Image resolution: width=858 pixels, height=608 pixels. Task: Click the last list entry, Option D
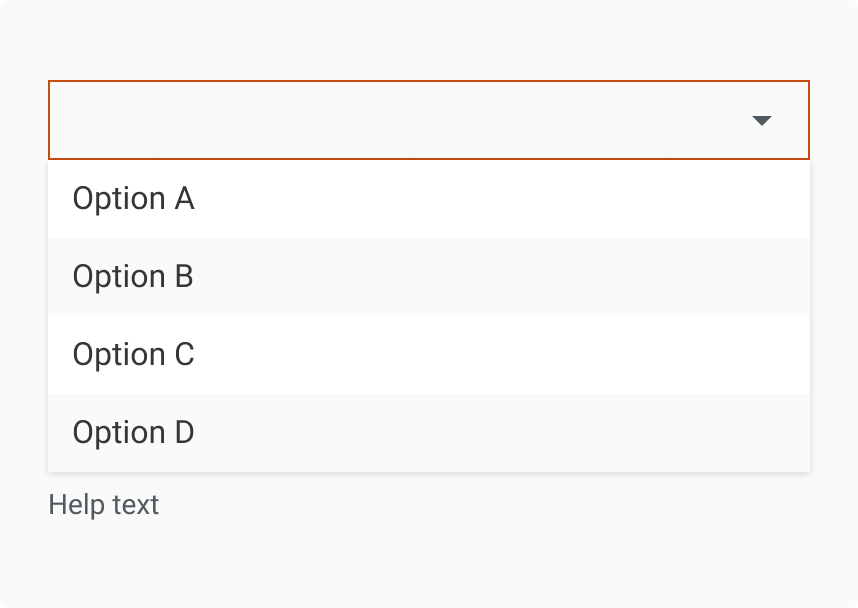[133, 433]
